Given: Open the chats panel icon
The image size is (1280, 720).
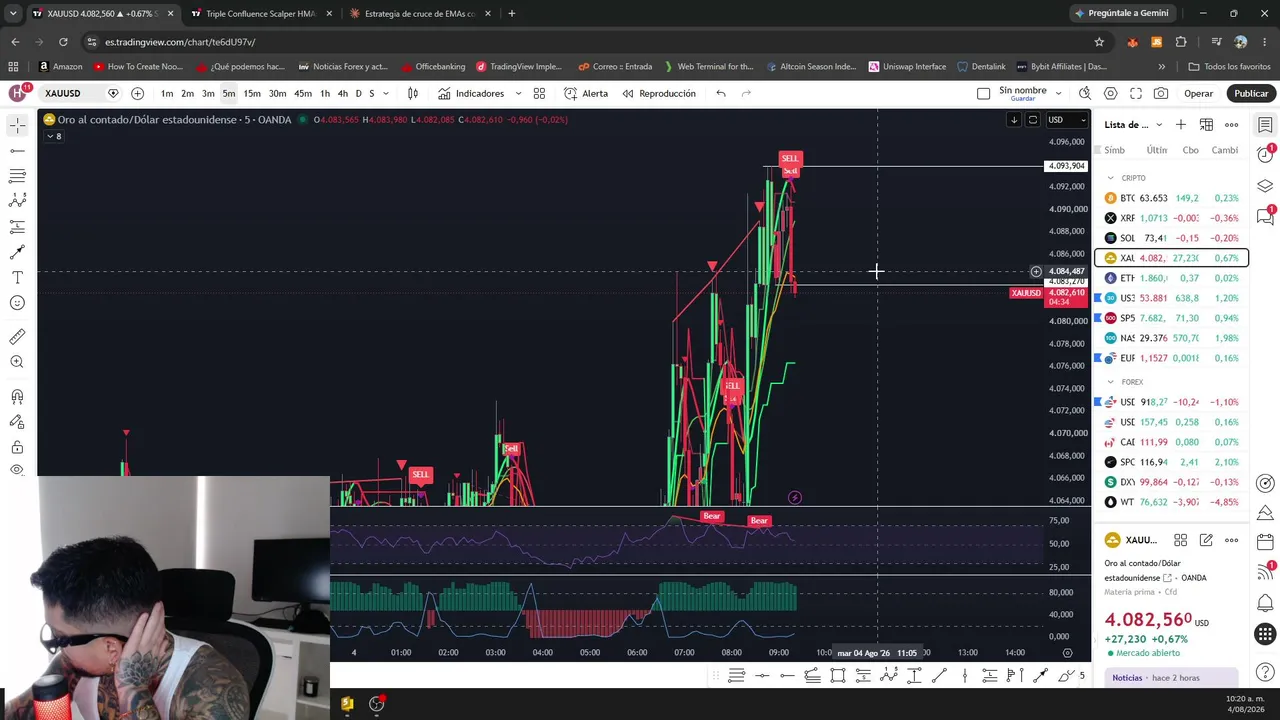Looking at the screenshot, I should click(x=1265, y=215).
